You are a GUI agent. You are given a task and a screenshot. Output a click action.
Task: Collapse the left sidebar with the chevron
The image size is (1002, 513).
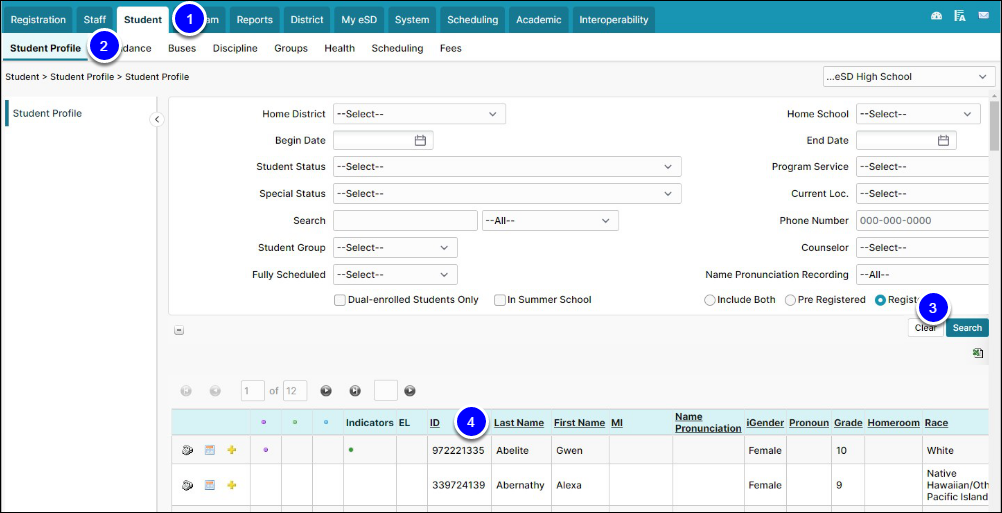157,119
